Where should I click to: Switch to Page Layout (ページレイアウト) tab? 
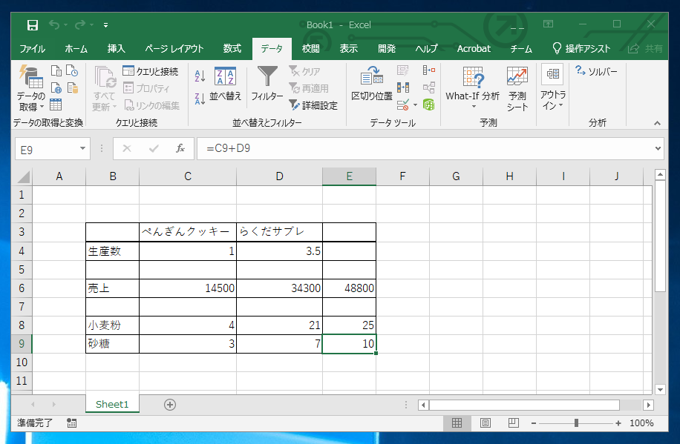coord(174,49)
